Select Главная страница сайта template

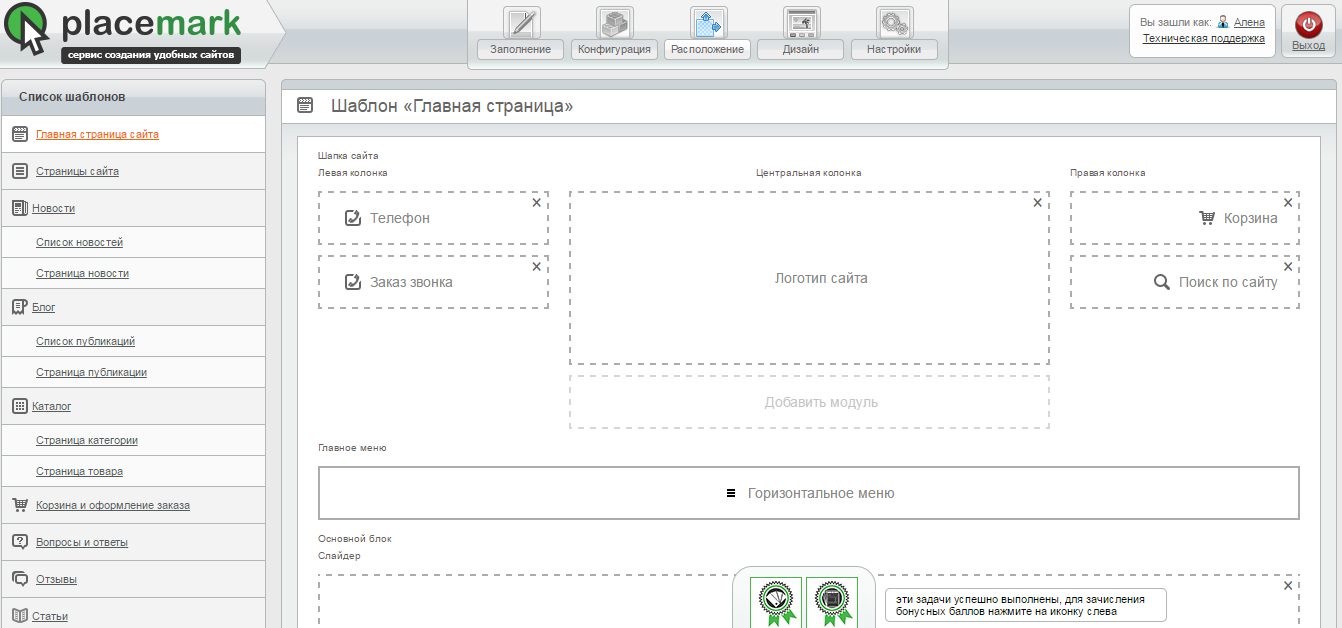pyautogui.click(x=97, y=134)
